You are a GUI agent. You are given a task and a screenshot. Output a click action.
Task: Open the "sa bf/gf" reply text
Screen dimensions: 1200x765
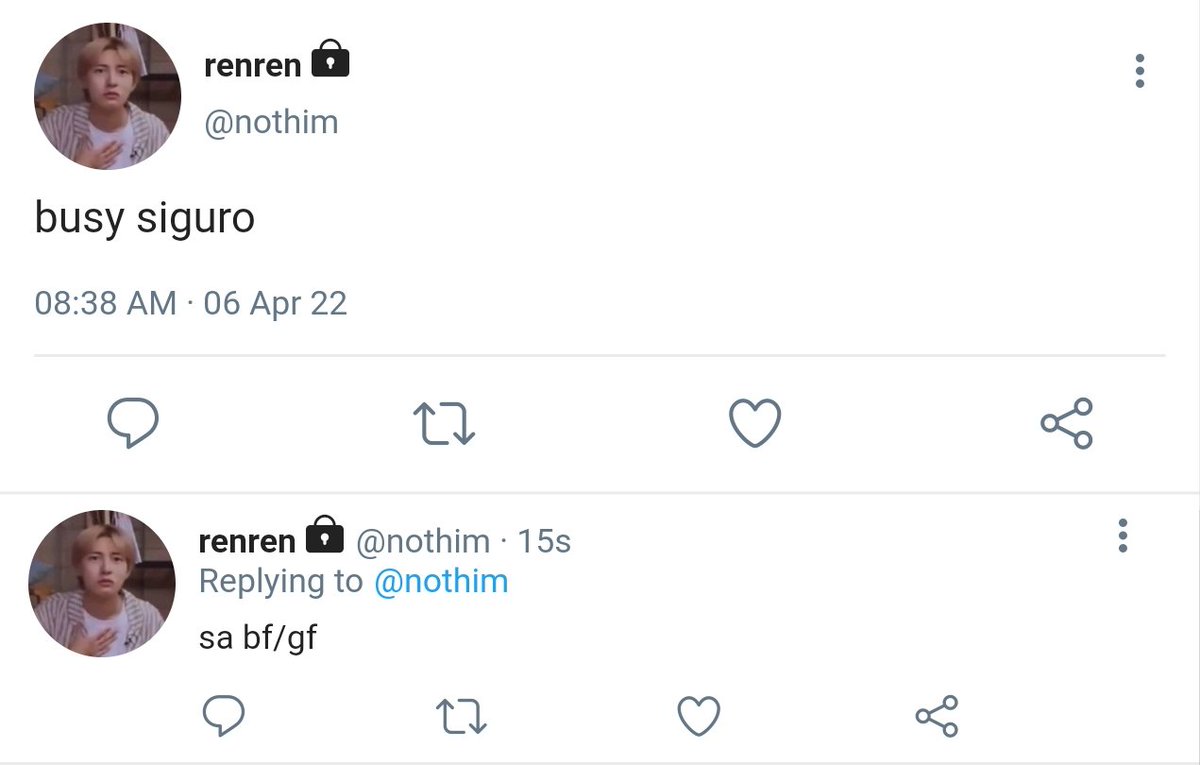(258, 637)
